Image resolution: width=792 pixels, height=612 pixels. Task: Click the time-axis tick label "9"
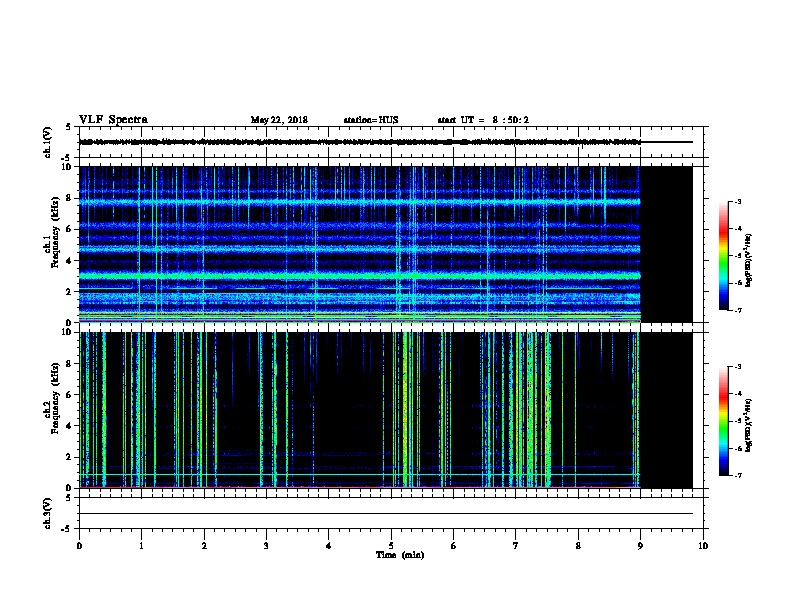coord(640,546)
